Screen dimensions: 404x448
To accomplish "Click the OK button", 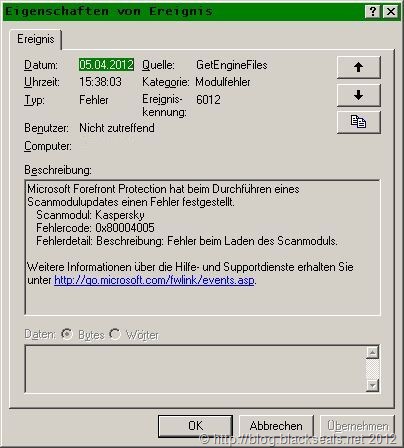I will pos(195,426).
